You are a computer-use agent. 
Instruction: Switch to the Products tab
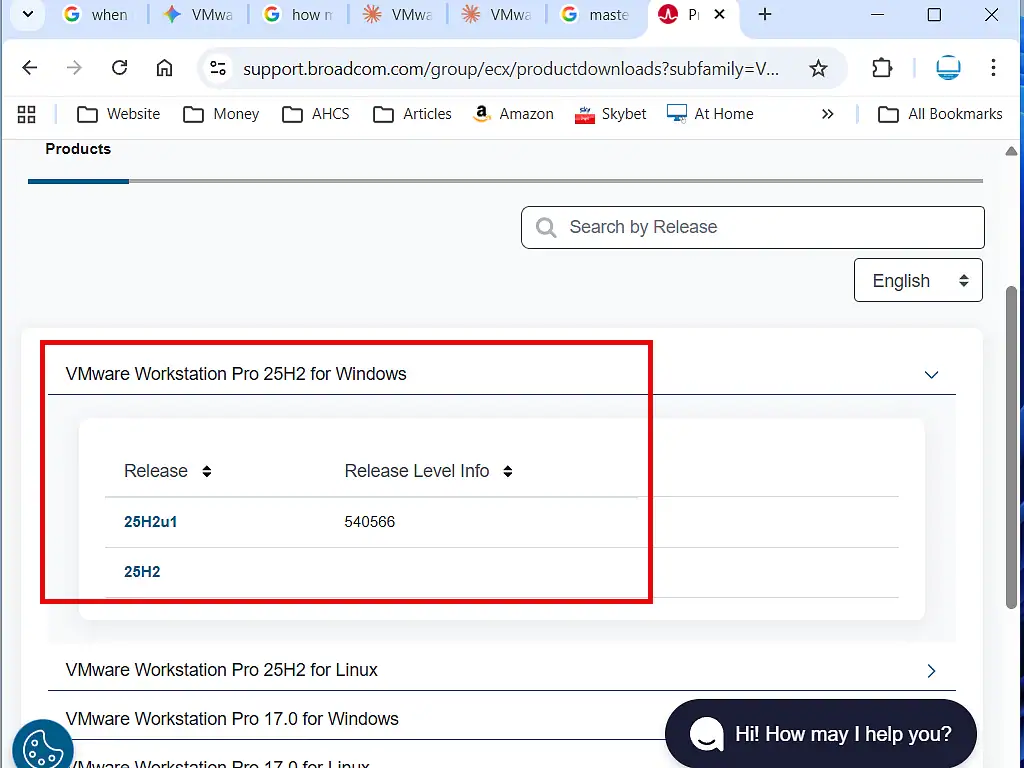(x=78, y=149)
